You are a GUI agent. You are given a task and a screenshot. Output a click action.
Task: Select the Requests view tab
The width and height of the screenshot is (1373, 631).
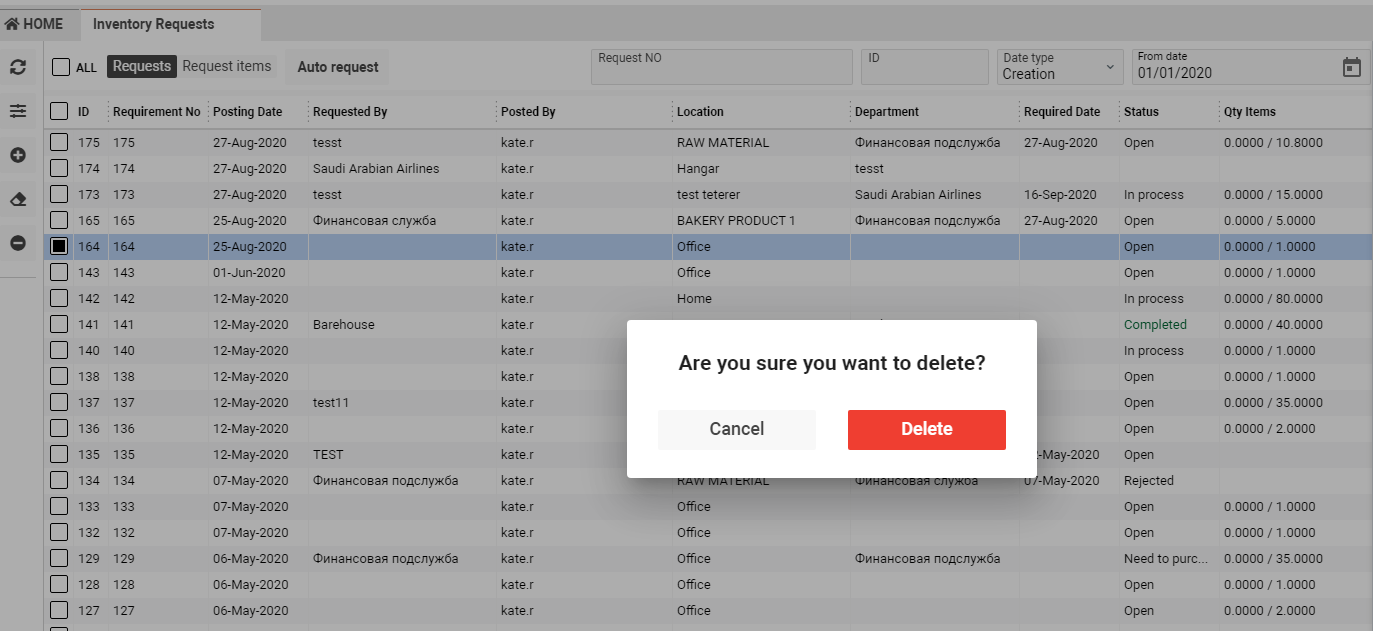coord(141,66)
